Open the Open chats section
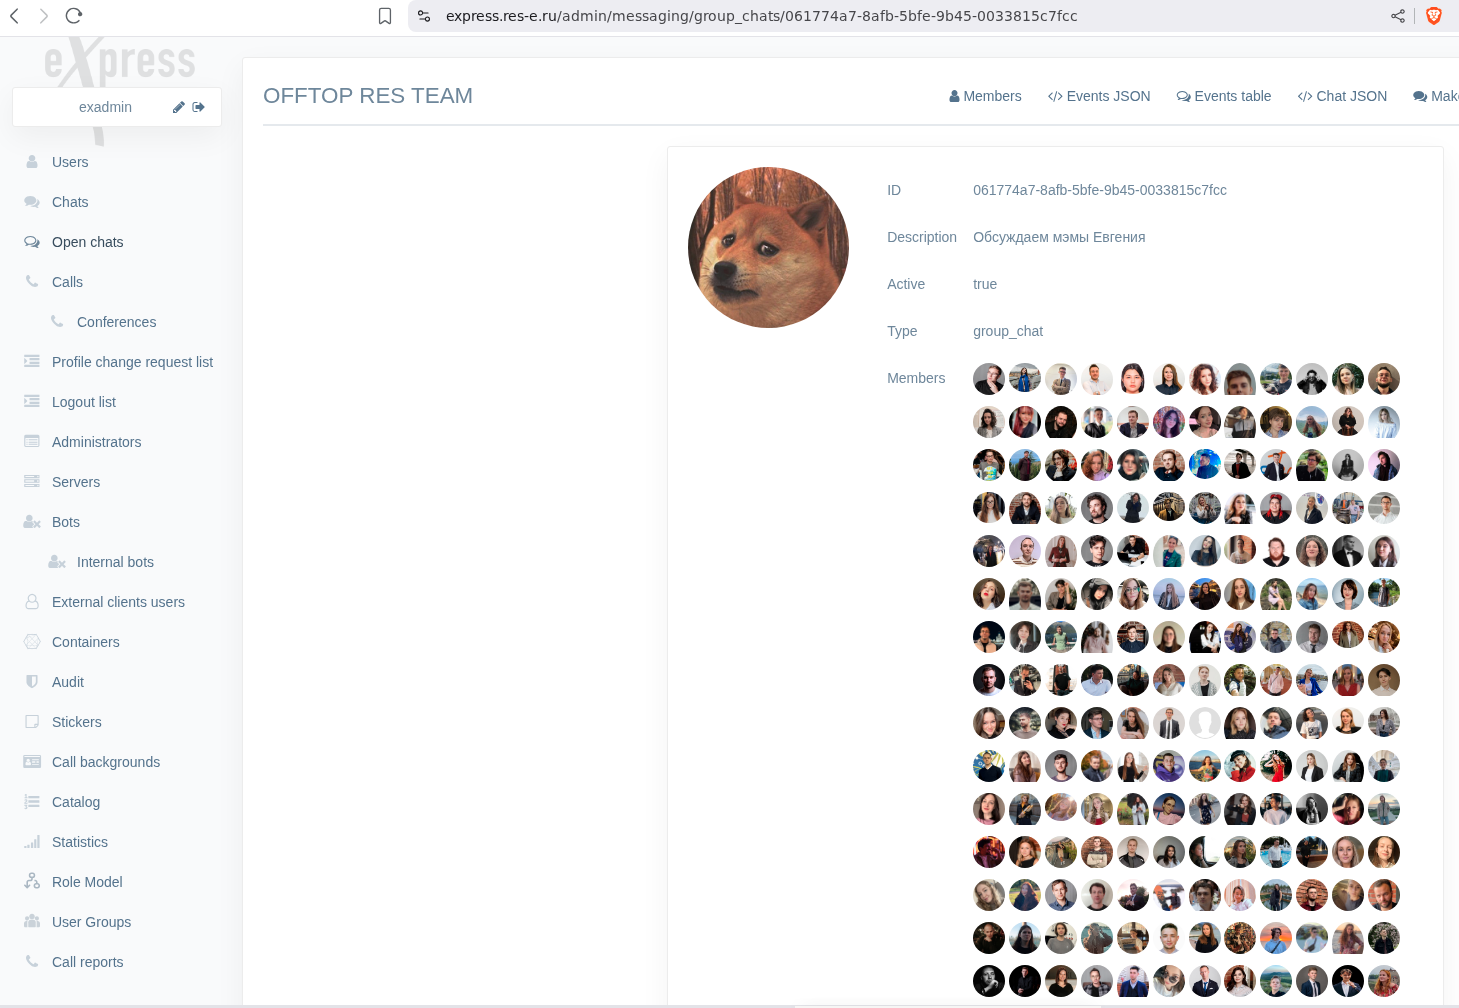 tap(87, 242)
